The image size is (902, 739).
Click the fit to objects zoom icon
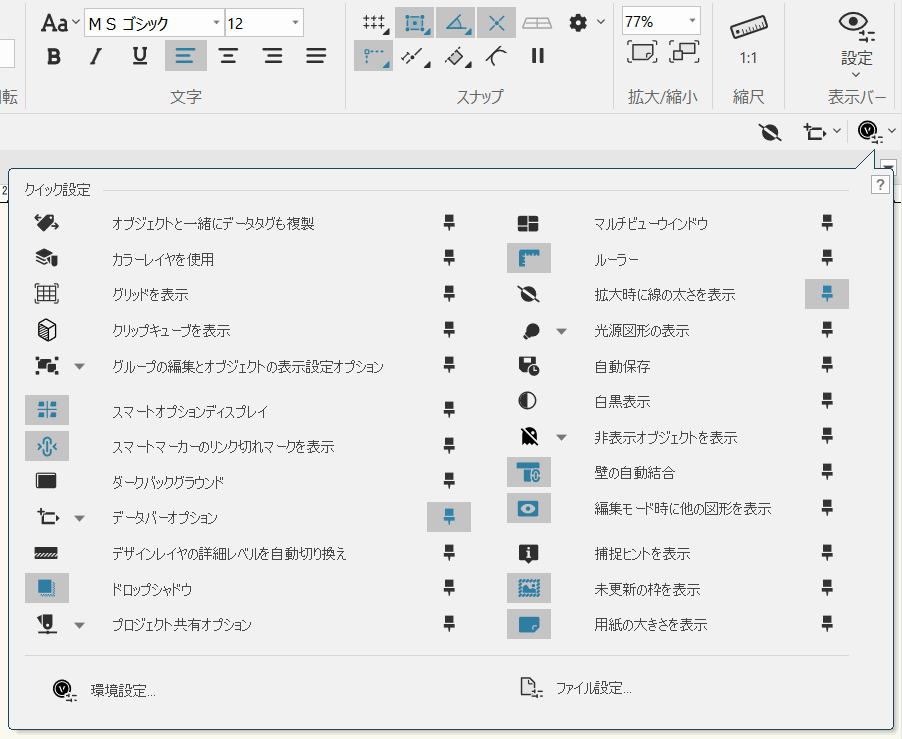[x=685, y=52]
